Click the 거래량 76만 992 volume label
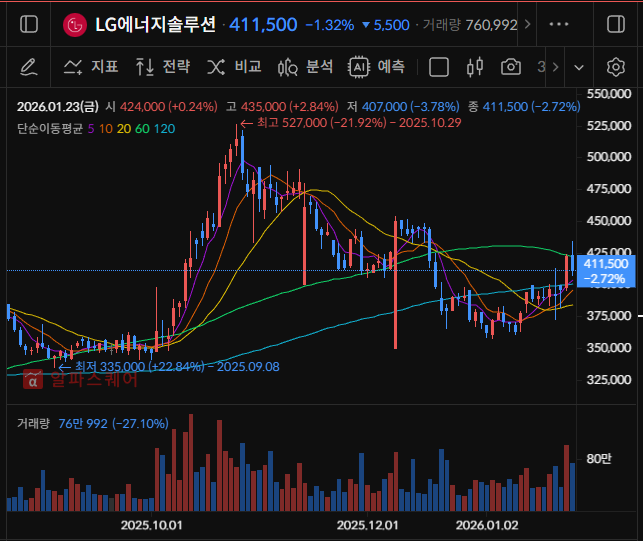643x541 pixels. [93, 423]
